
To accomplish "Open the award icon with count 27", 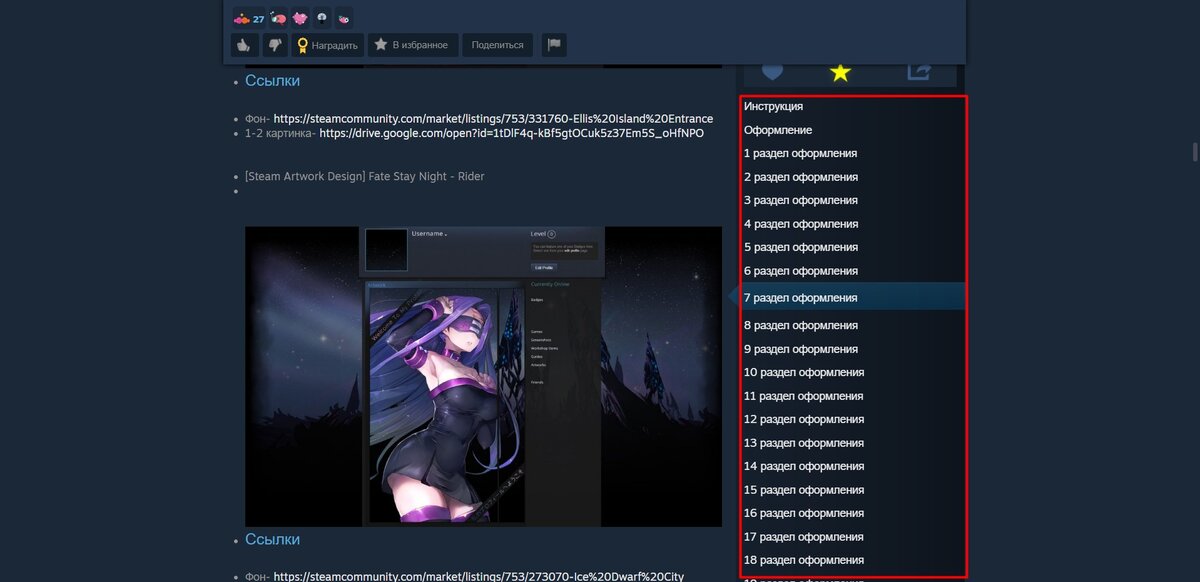I will 249,17.
